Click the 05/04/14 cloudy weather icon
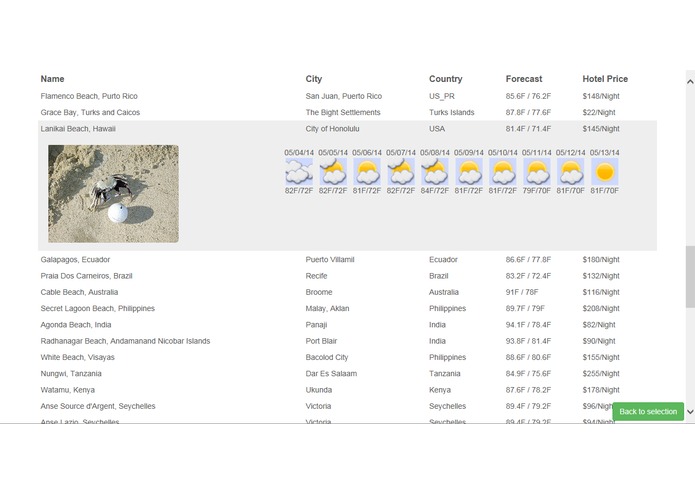This screenshot has height=494, width=695. (299, 172)
